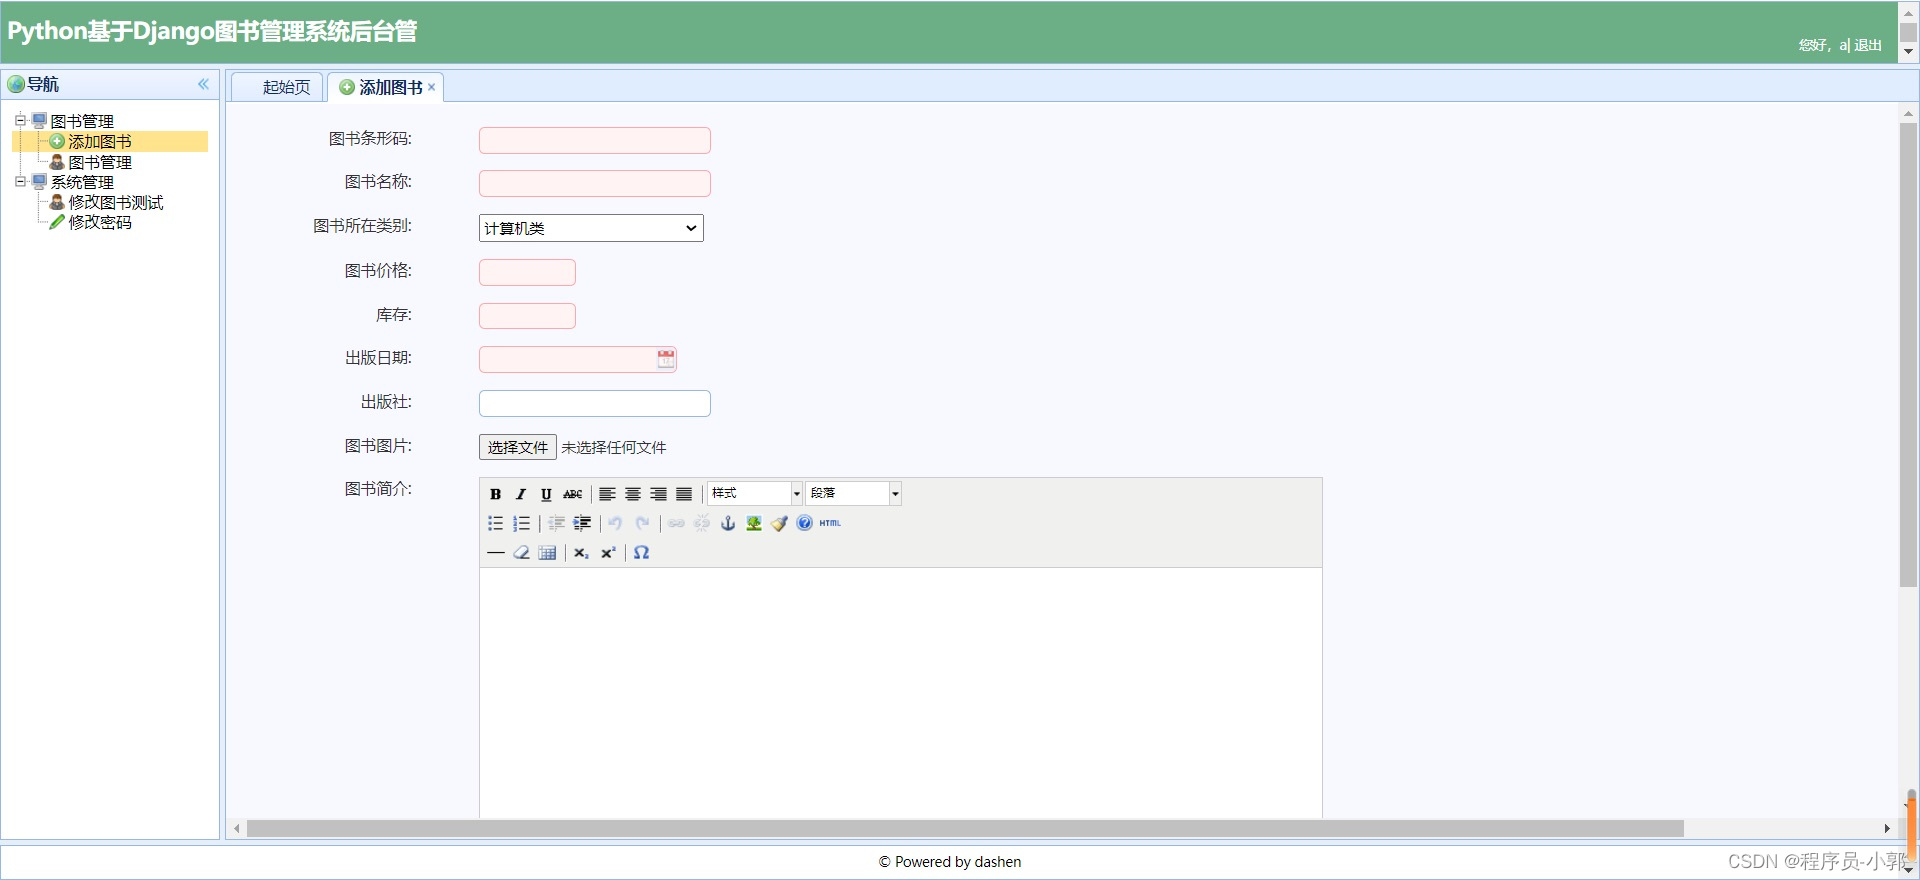Remove formatting with eraser icon
This screenshot has height=880, width=1920.
pos(521,553)
